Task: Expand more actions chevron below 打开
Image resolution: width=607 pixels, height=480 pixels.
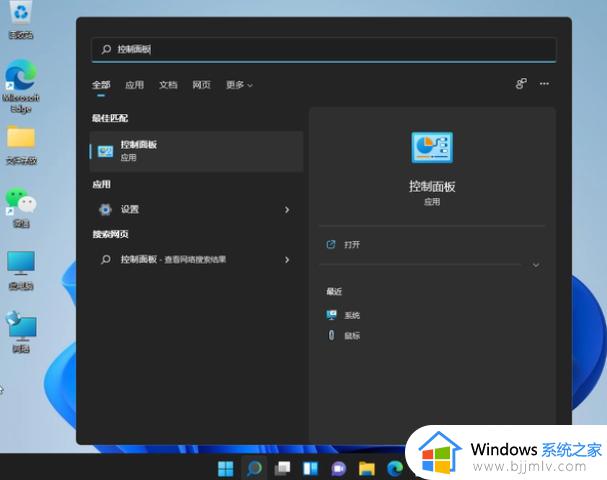Action: 536,265
